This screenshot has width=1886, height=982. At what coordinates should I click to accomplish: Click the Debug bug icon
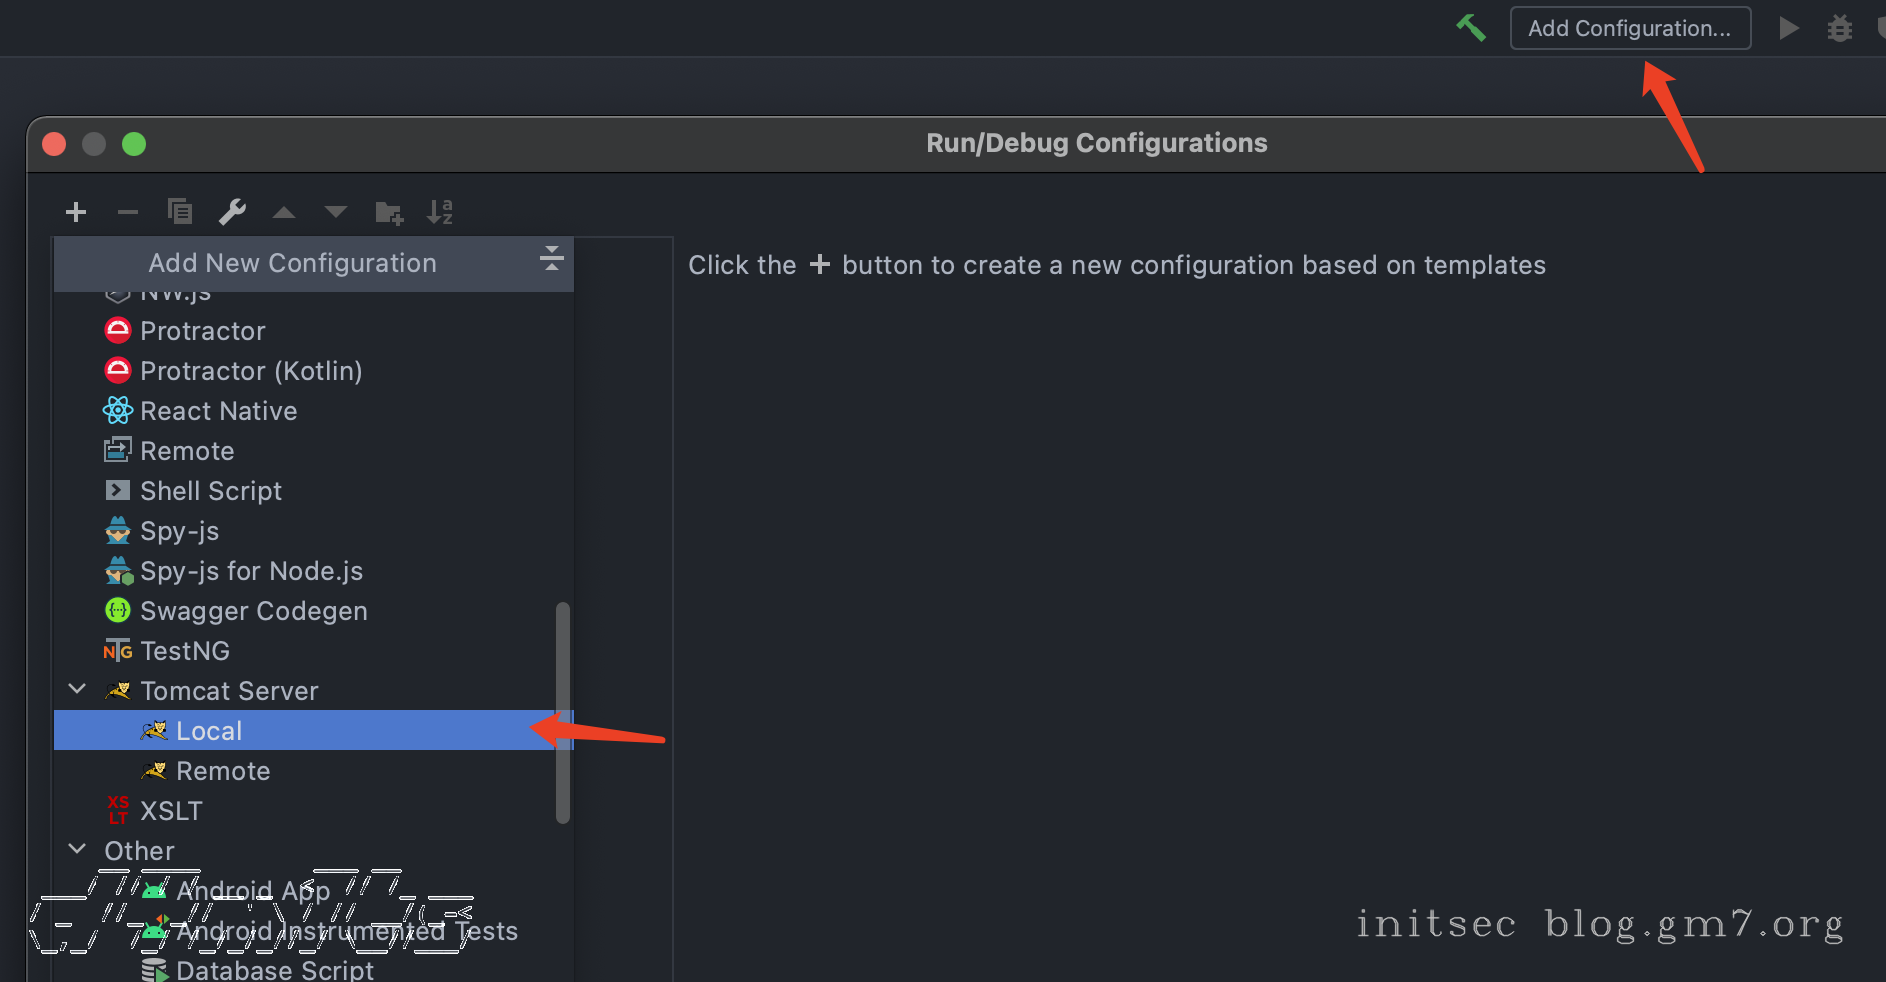tap(1839, 28)
